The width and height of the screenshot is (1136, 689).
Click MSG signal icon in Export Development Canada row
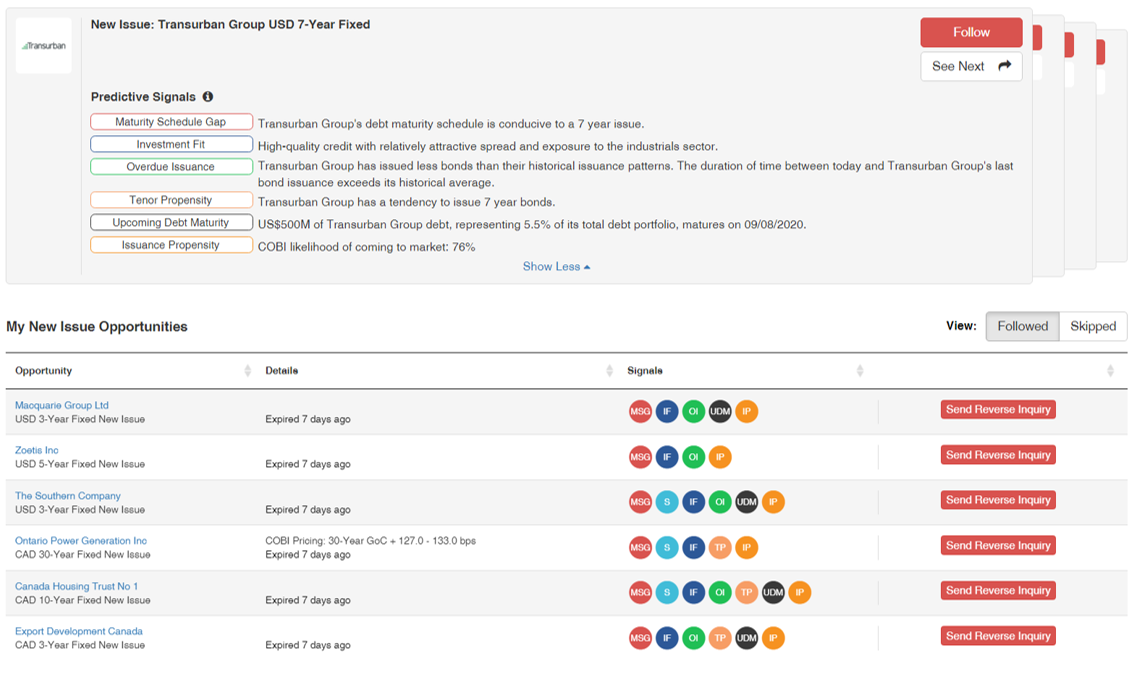tap(640, 638)
